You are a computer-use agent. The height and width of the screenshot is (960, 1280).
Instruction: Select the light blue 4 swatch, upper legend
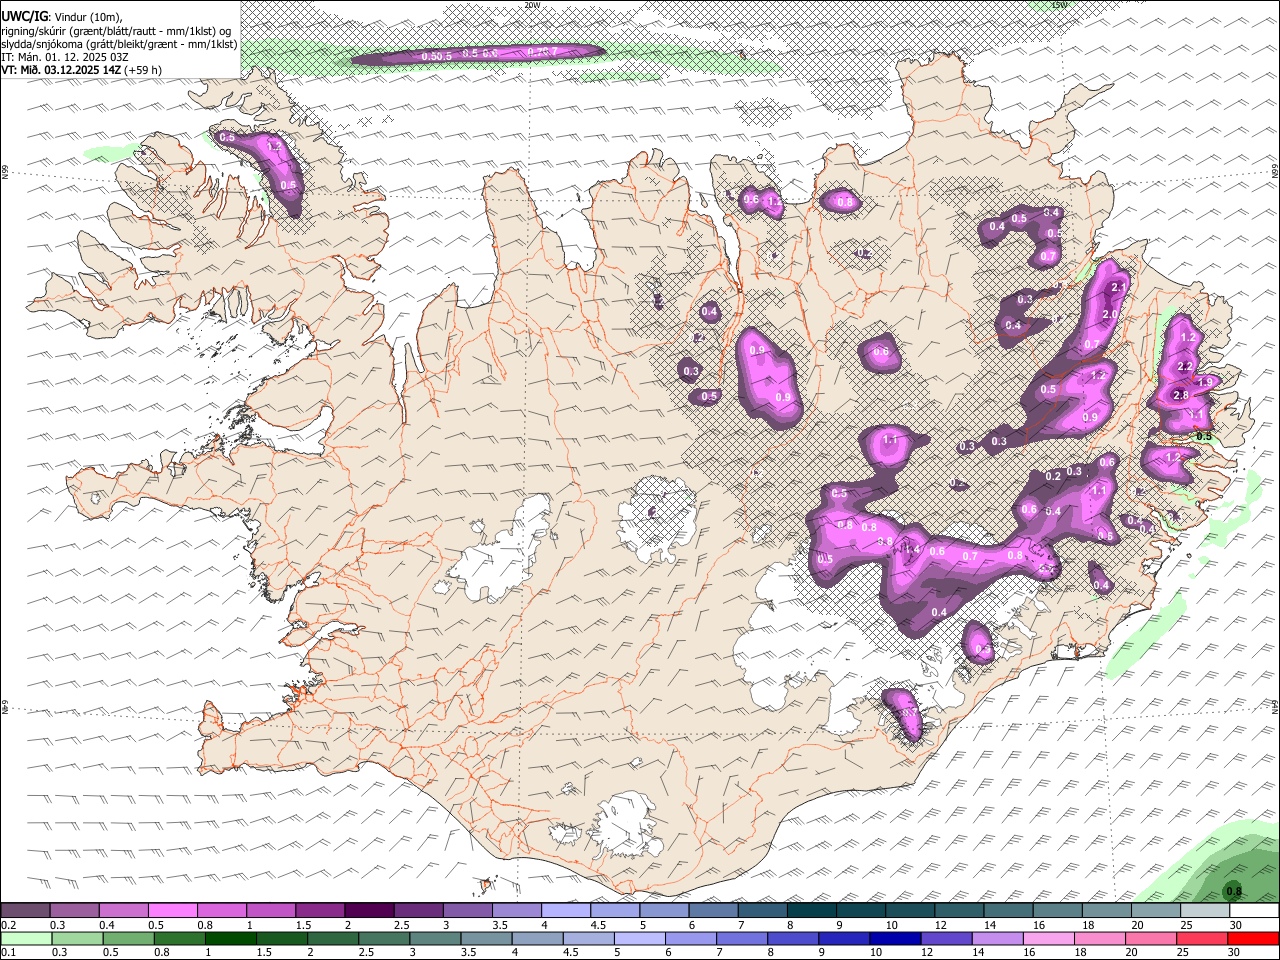pyautogui.click(x=565, y=911)
